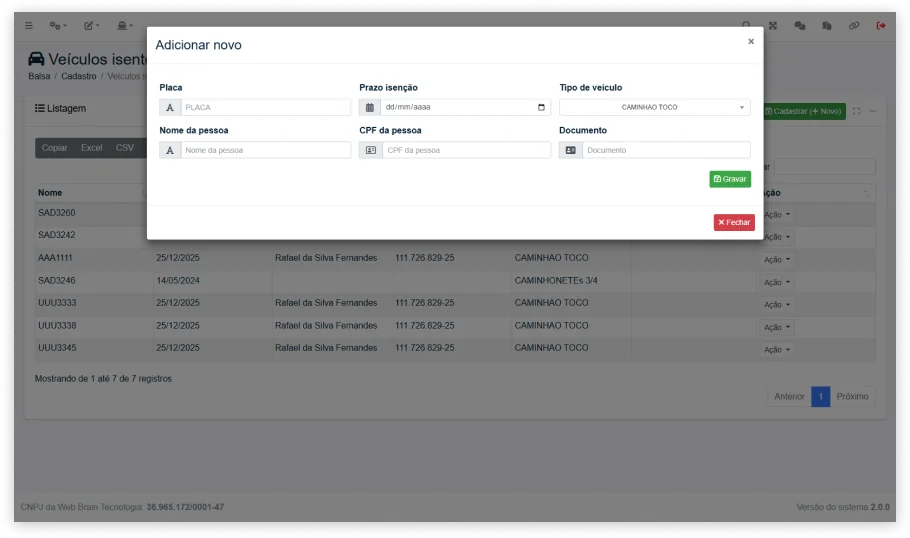910x538 pixels.
Task: Select the SAD3260 plate cell
Action: pos(57,213)
